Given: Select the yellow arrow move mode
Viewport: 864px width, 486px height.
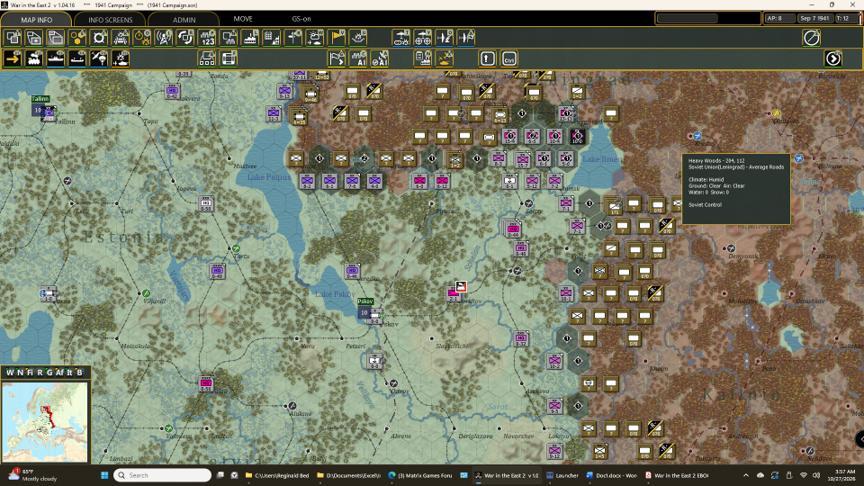Looking at the screenshot, I should [x=13, y=58].
